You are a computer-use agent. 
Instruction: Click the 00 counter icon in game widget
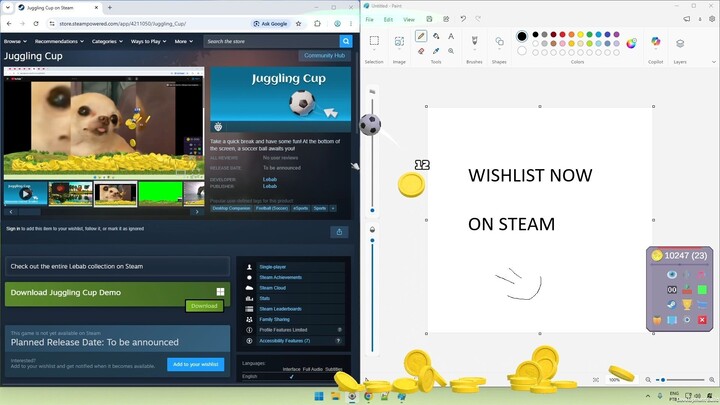(x=672, y=290)
